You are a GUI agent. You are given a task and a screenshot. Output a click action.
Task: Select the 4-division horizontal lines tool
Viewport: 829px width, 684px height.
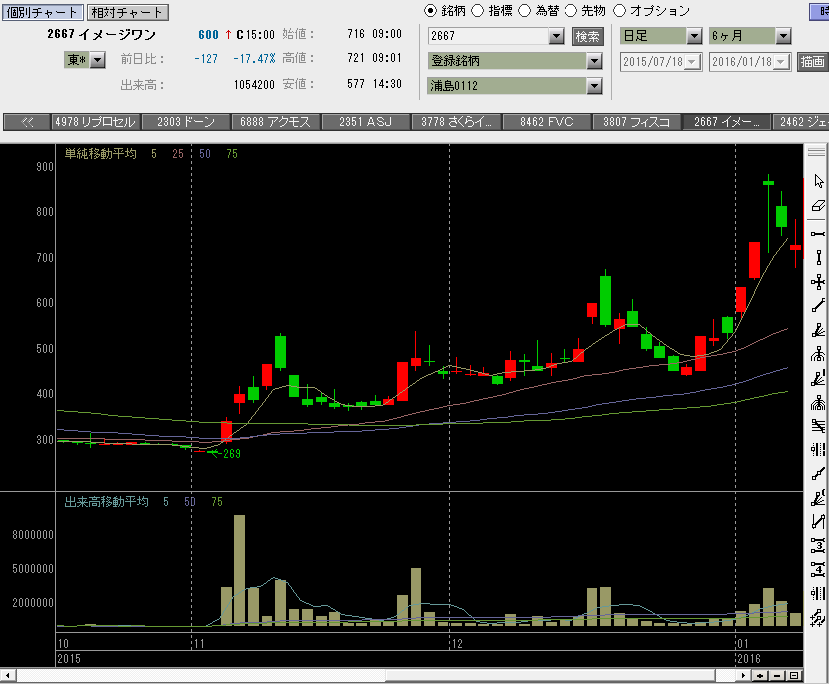pos(818,570)
